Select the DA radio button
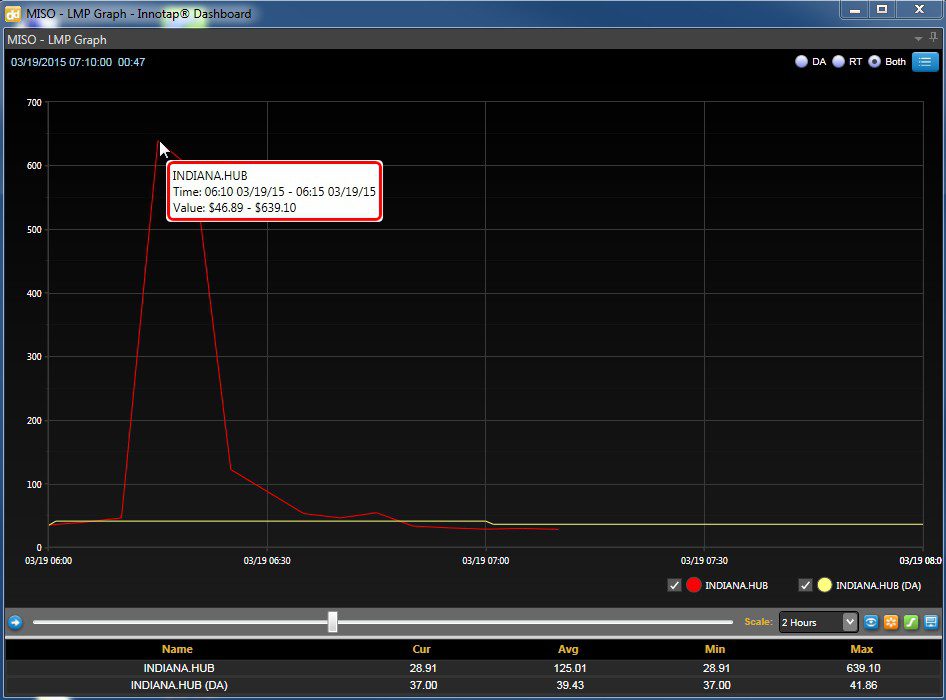 coord(801,62)
